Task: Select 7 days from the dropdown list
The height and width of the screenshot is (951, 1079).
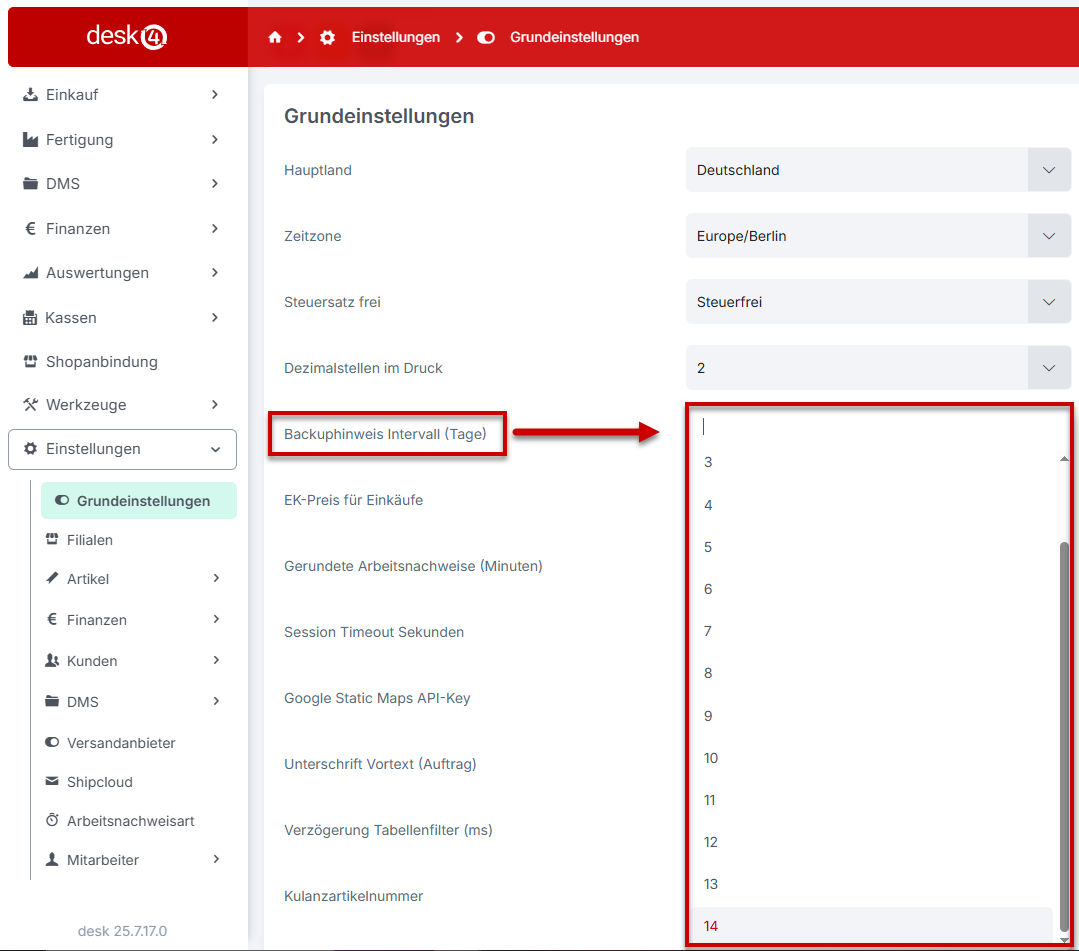Action: coord(708,631)
